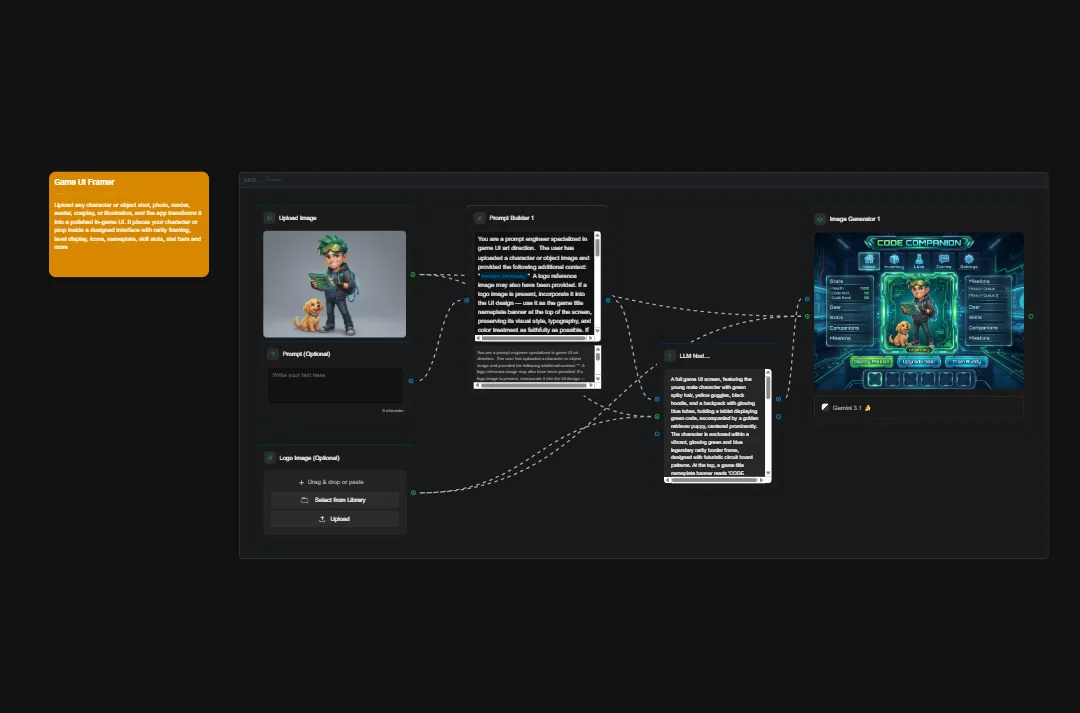
Task: Click the Prompt Builder horizontal scrollbar
Action: tap(535, 339)
